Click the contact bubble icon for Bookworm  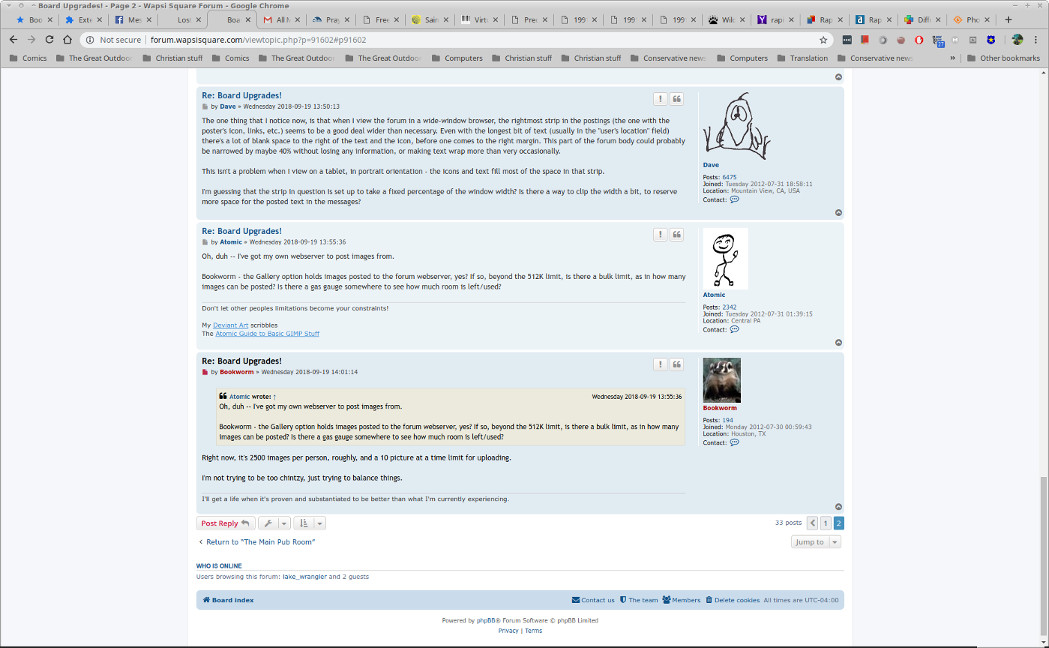[x=734, y=442]
